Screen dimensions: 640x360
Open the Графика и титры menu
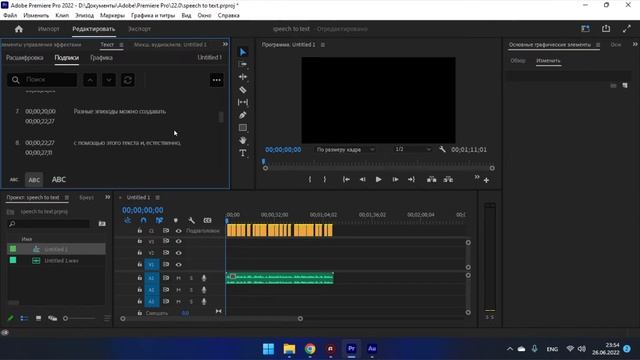pos(153,16)
